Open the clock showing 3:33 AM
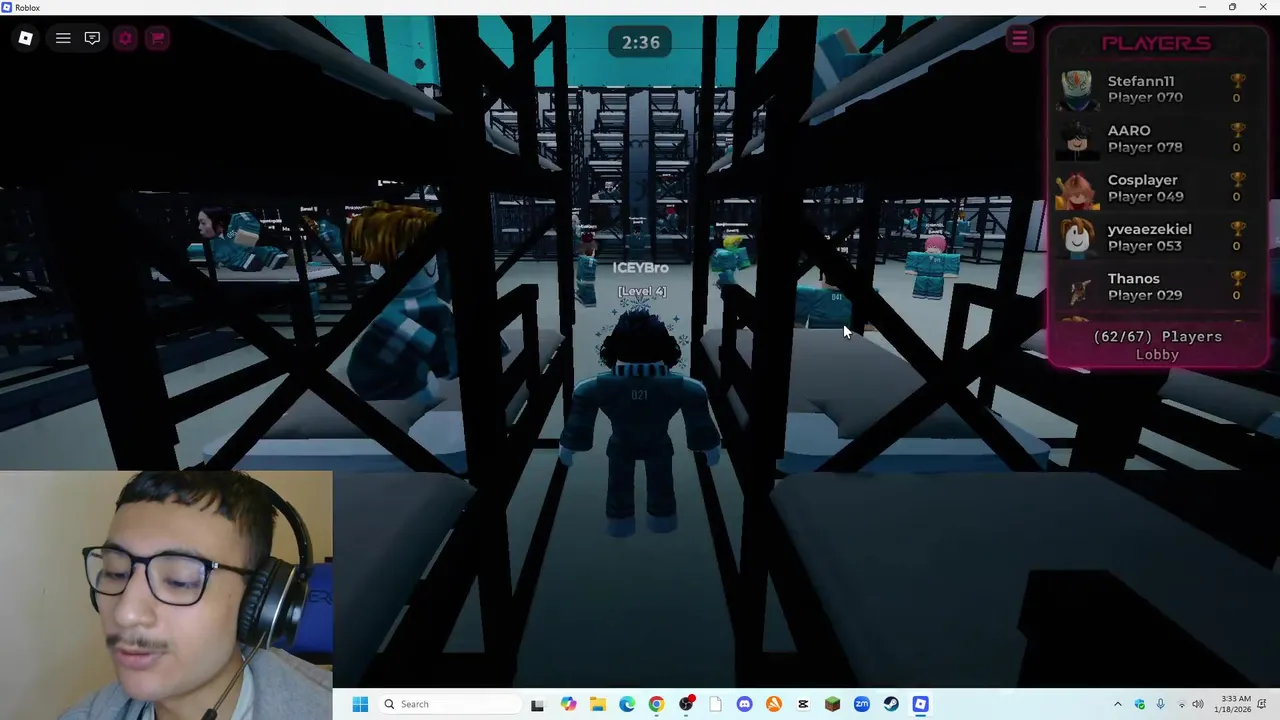 point(1235,704)
